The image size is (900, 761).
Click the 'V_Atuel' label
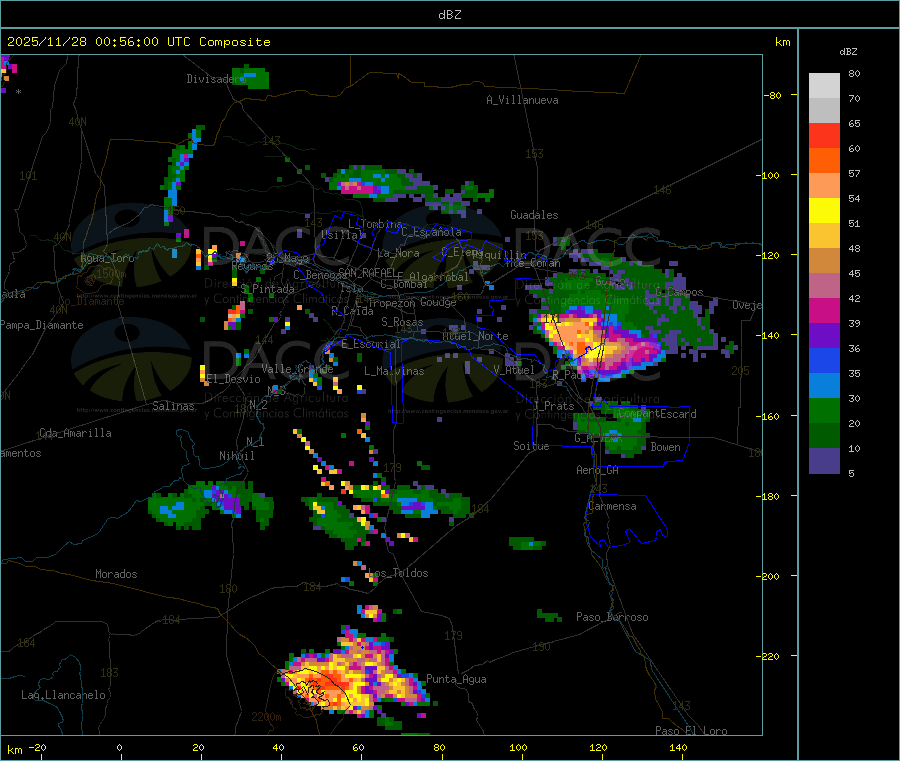[x=514, y=370]
